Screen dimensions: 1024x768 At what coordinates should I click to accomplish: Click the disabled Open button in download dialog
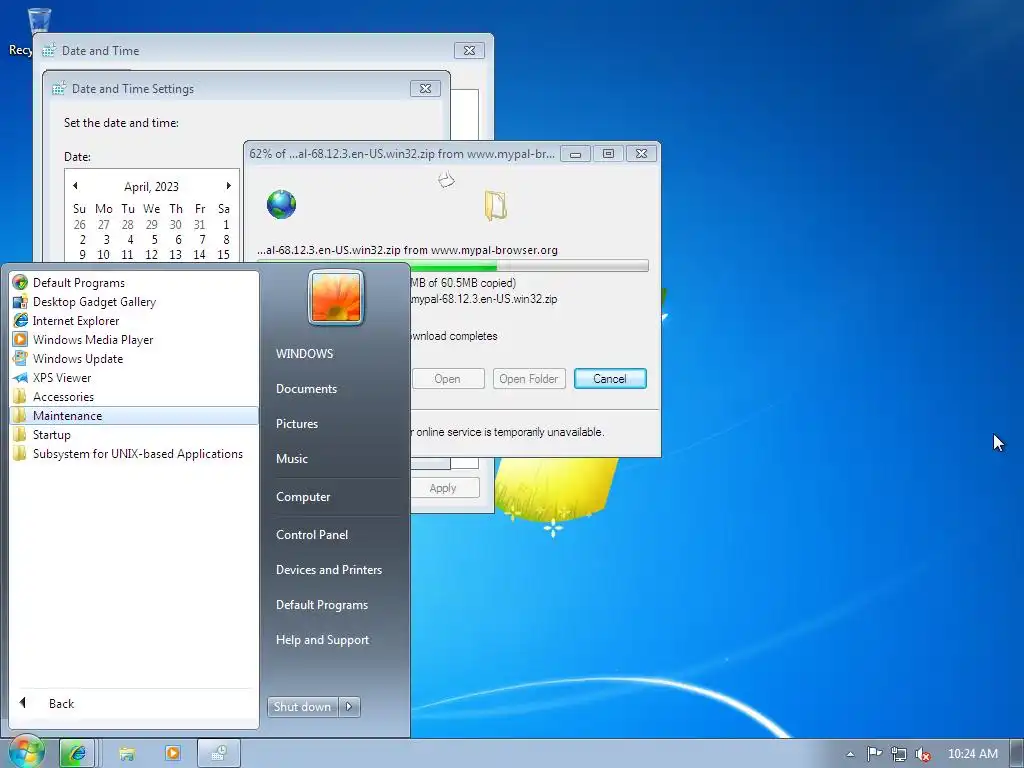pos(447,379)
